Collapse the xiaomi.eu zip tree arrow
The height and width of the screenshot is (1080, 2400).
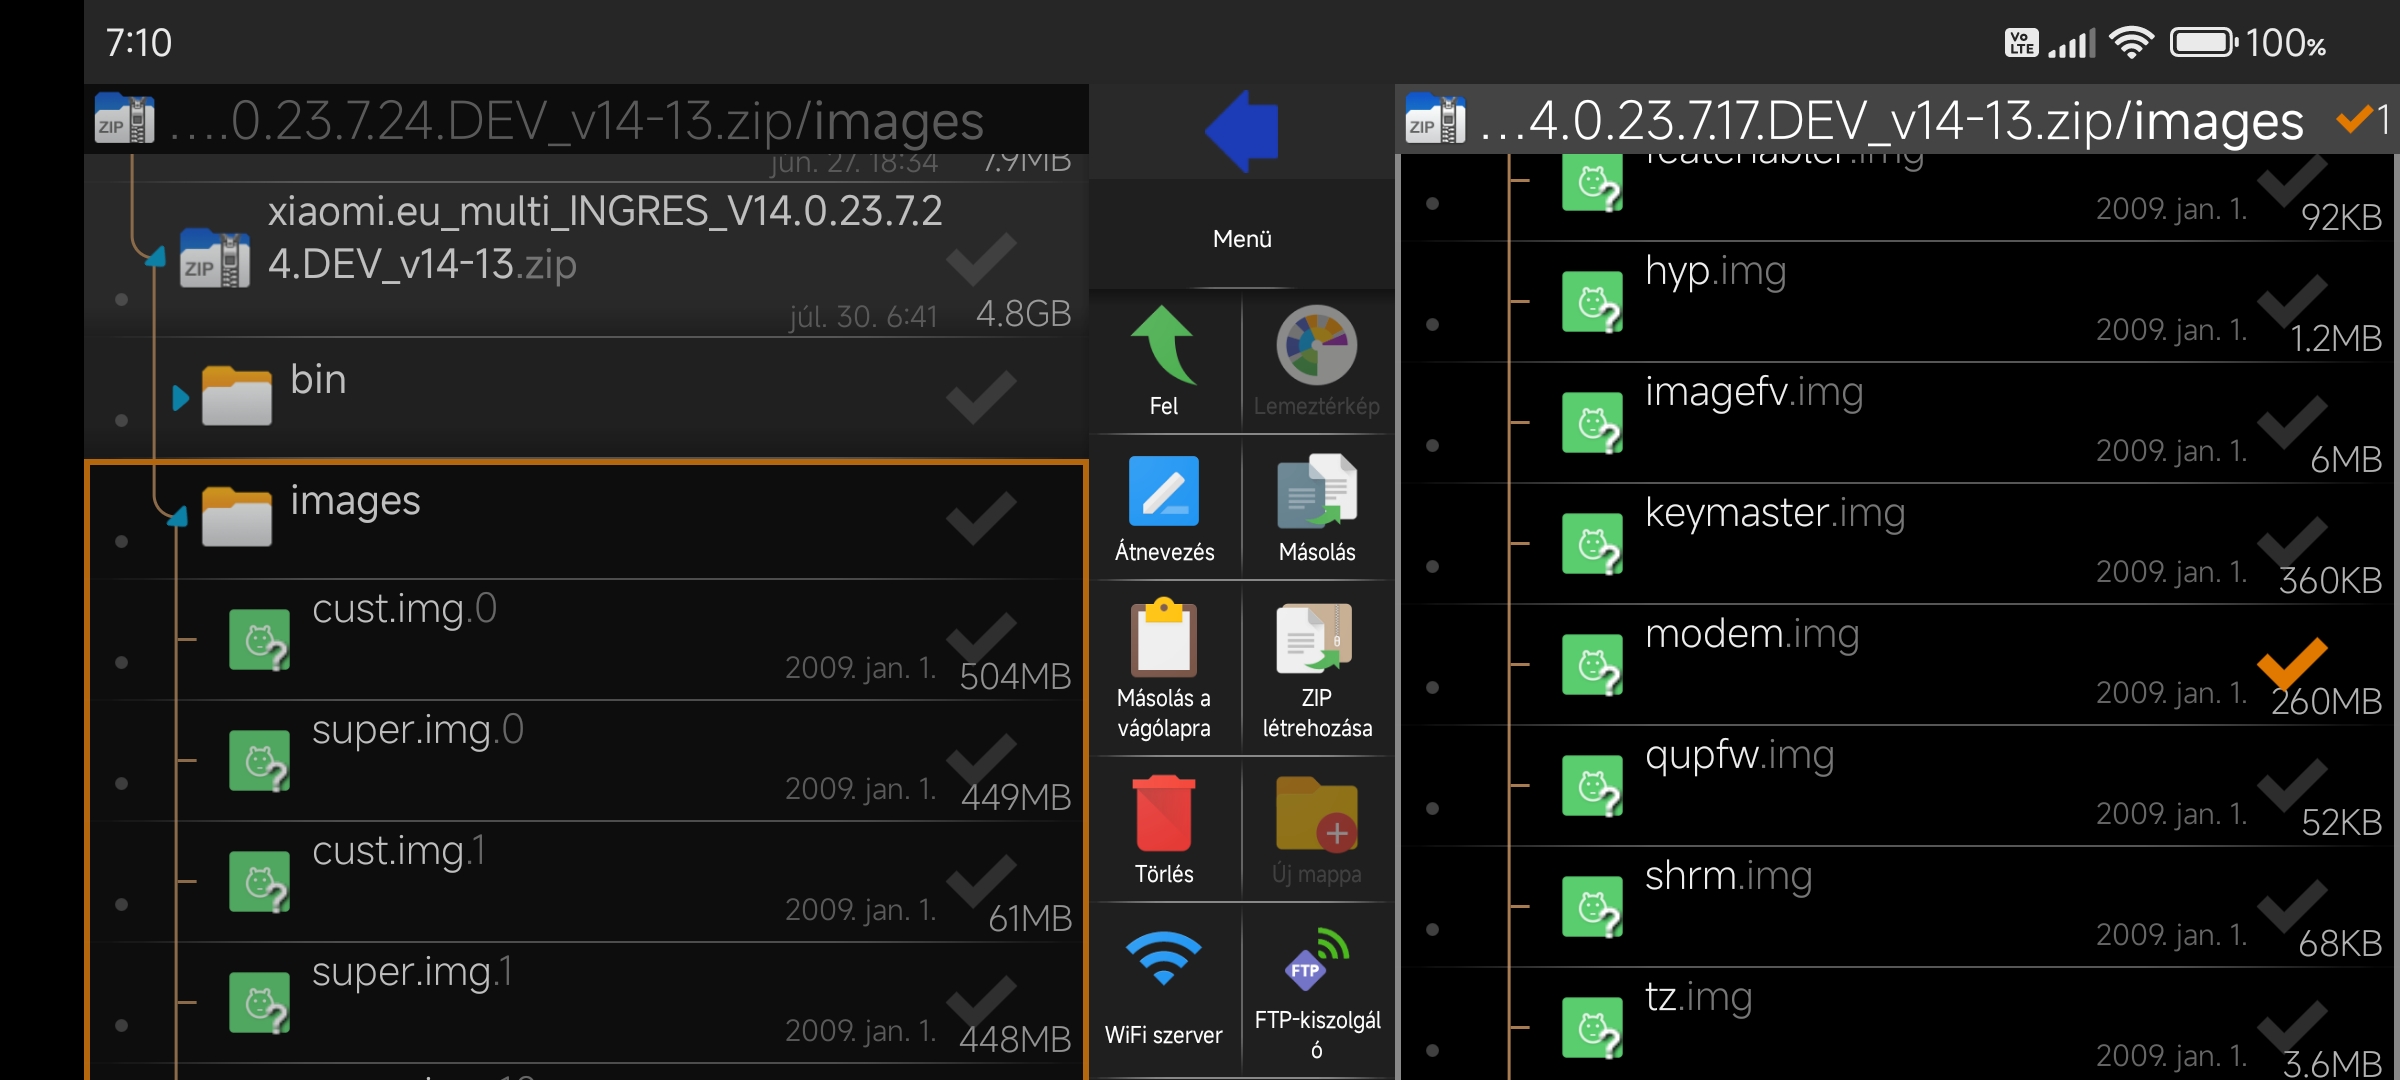pos(155,257)
